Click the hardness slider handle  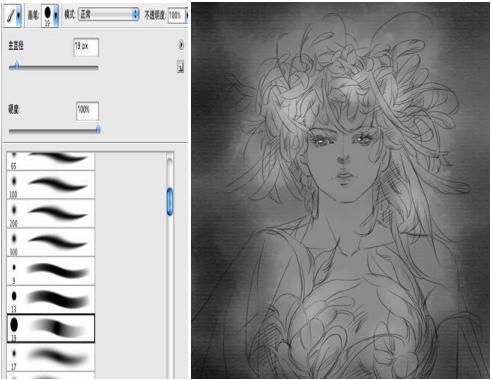[98, 130]
